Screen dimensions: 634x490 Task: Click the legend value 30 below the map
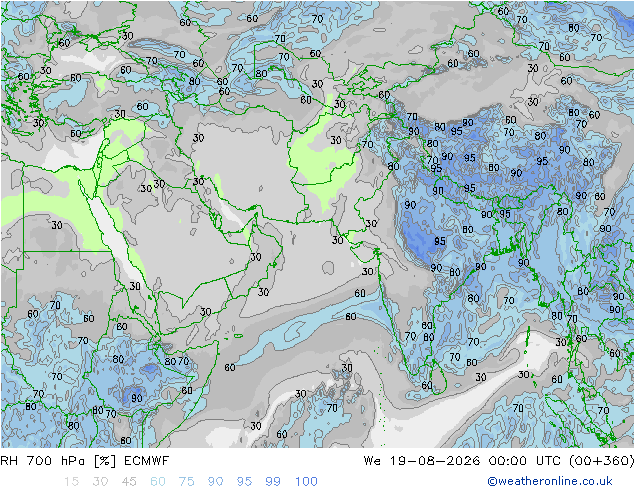[x=100, y=482]
